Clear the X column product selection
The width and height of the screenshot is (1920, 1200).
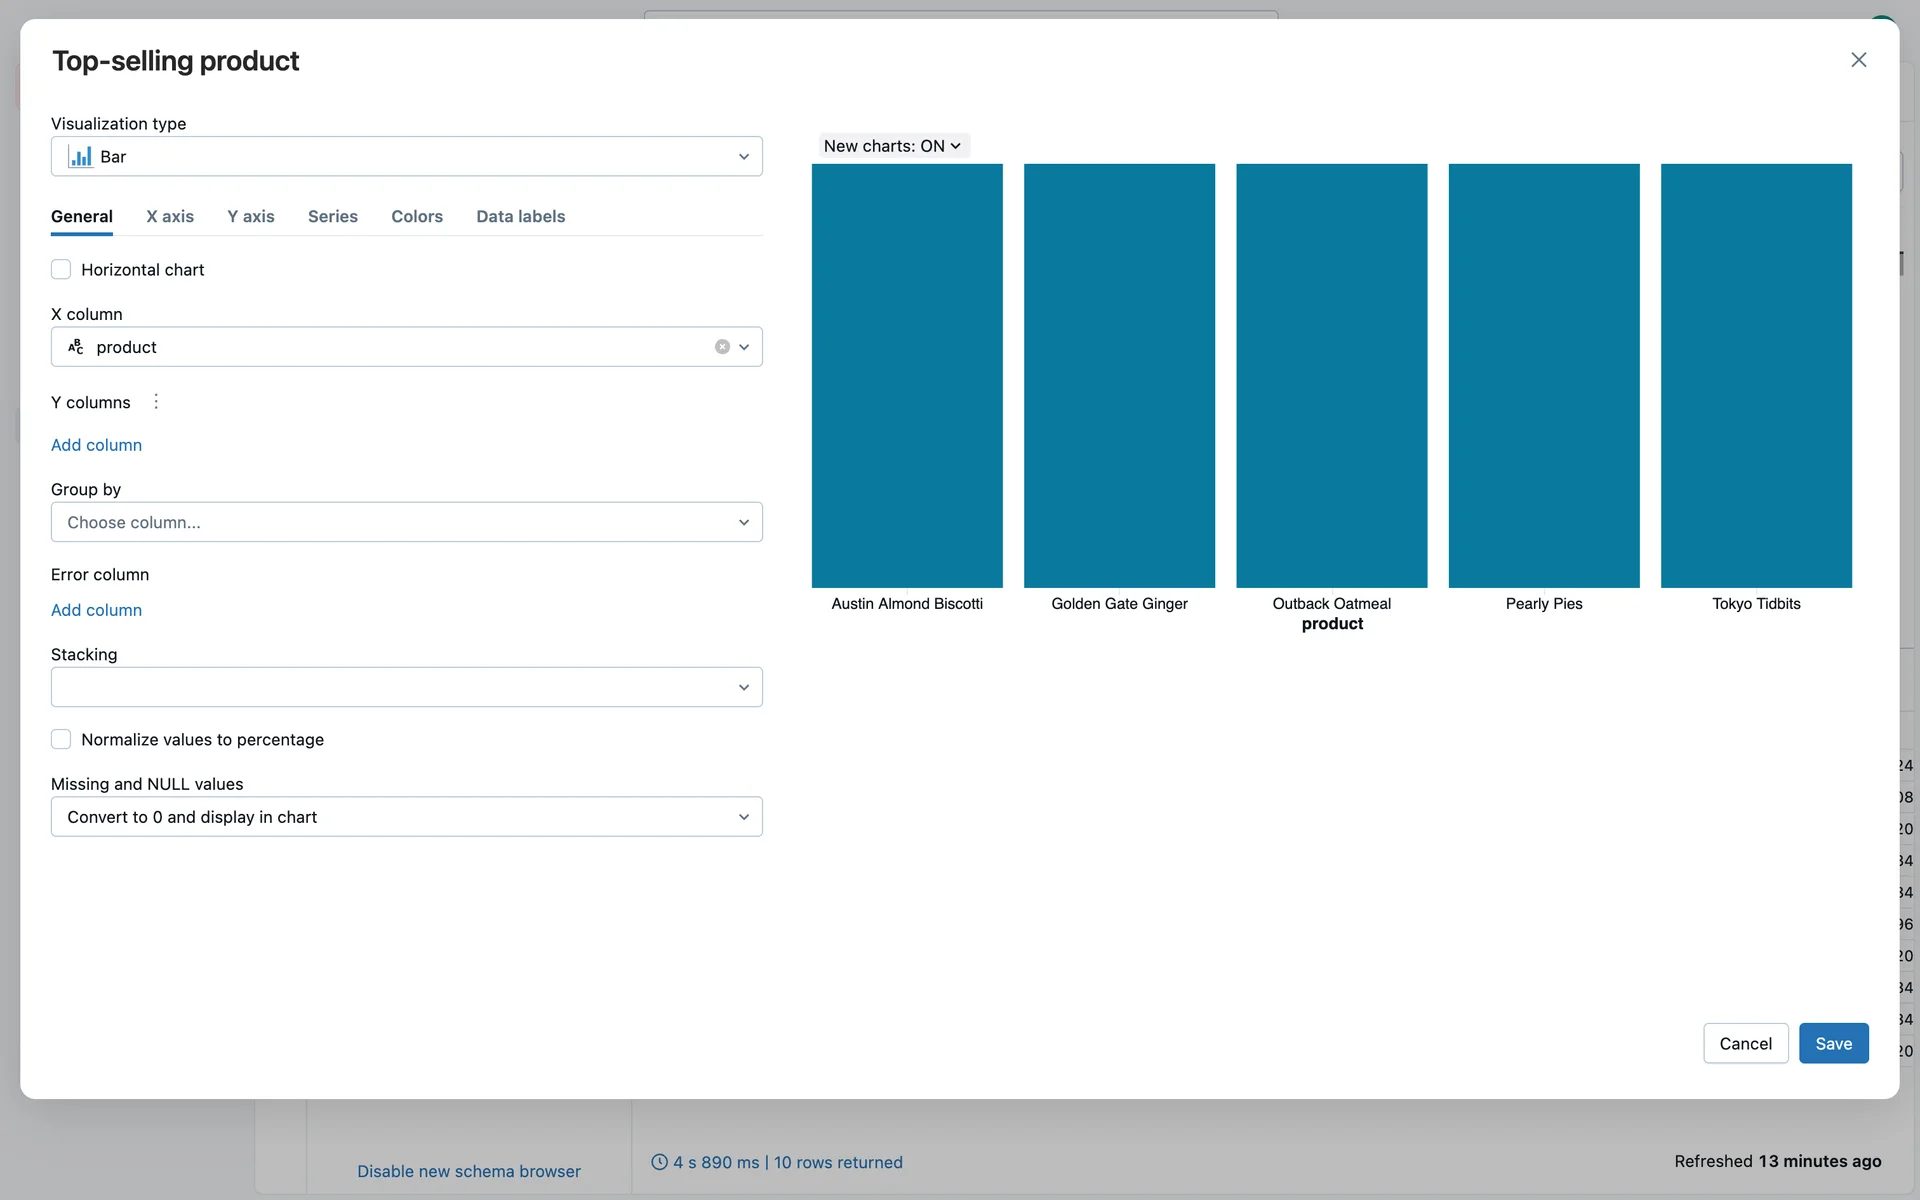[x=722, y=347]
